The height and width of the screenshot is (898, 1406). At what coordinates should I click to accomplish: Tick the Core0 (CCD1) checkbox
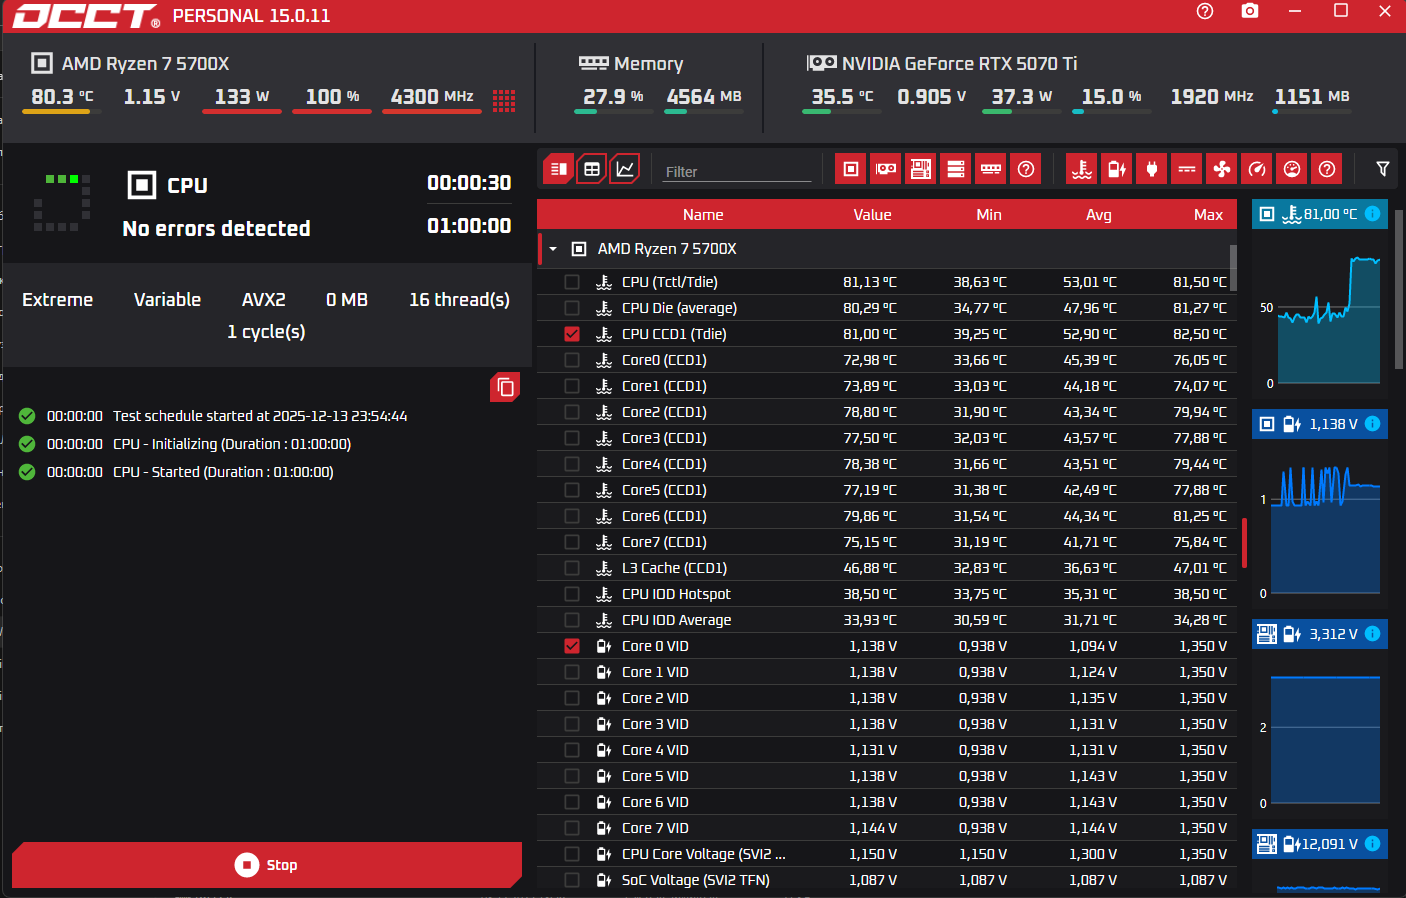[x=572, y=360]
